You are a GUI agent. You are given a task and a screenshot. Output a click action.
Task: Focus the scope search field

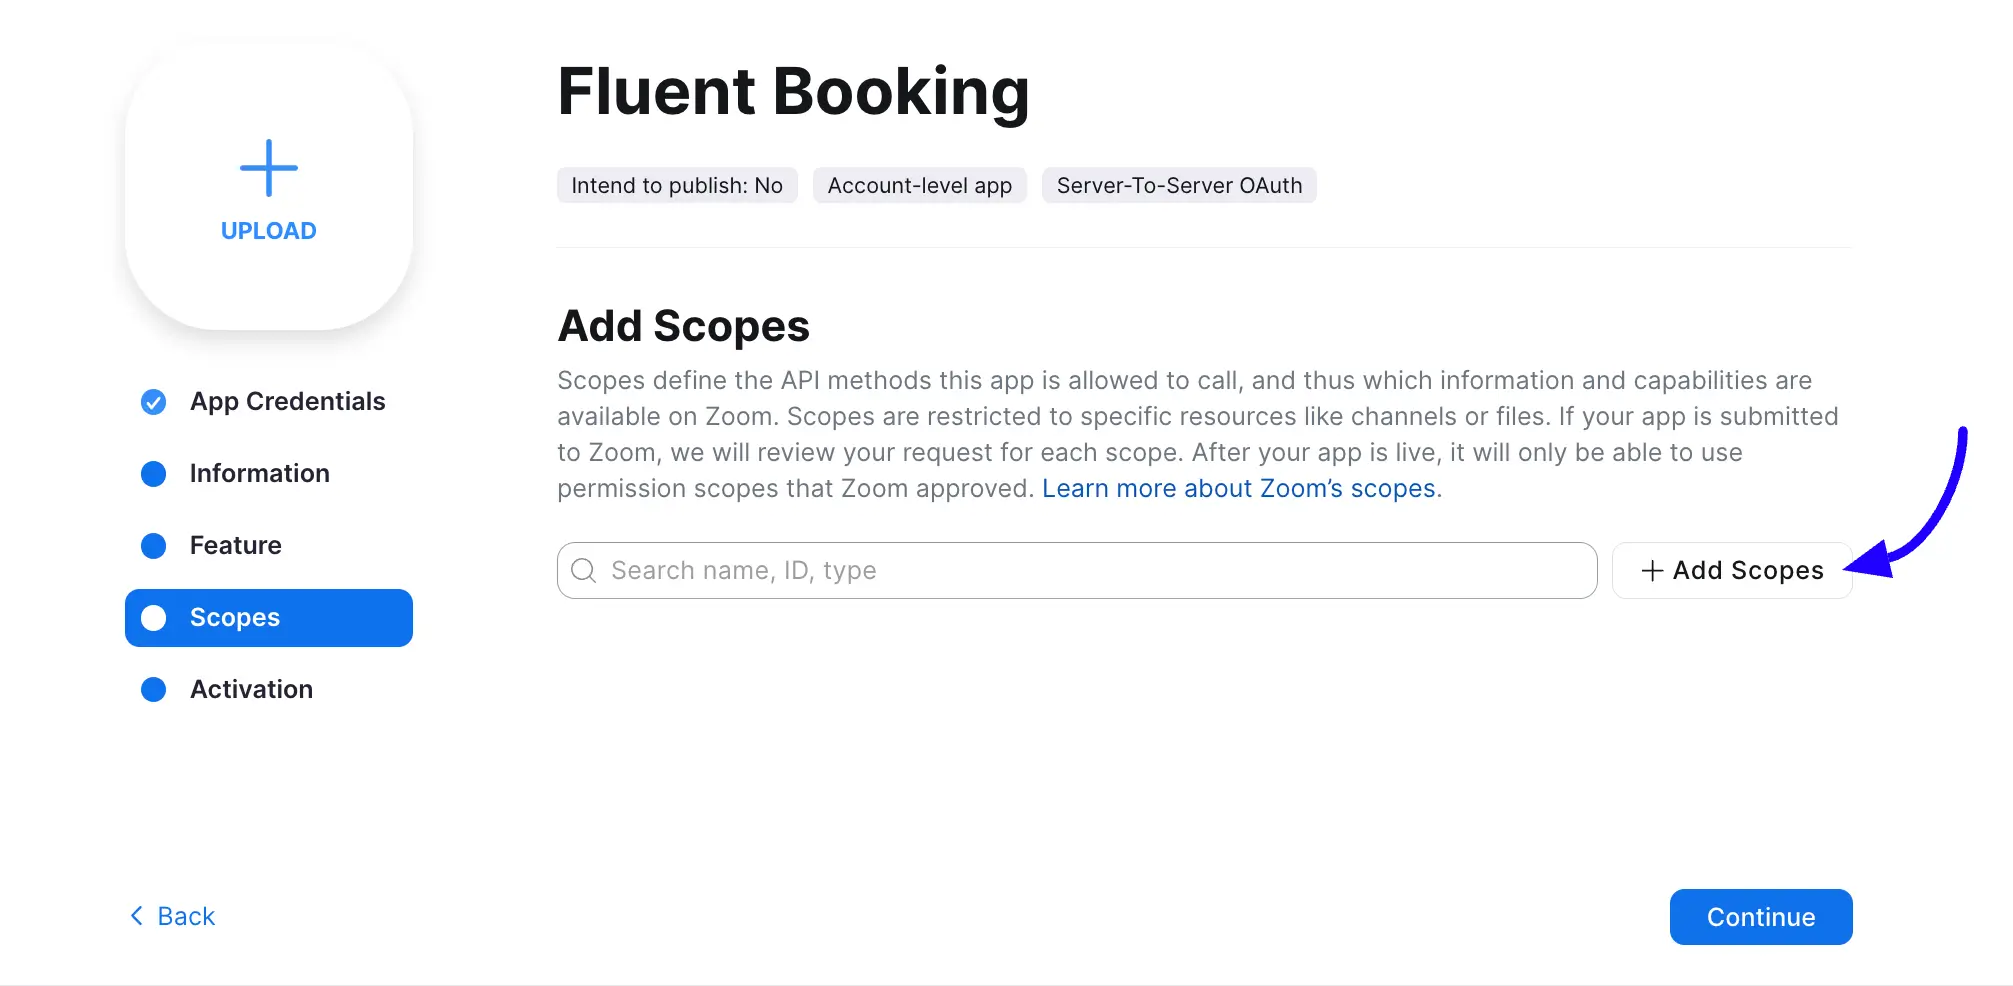(1077, 571)
